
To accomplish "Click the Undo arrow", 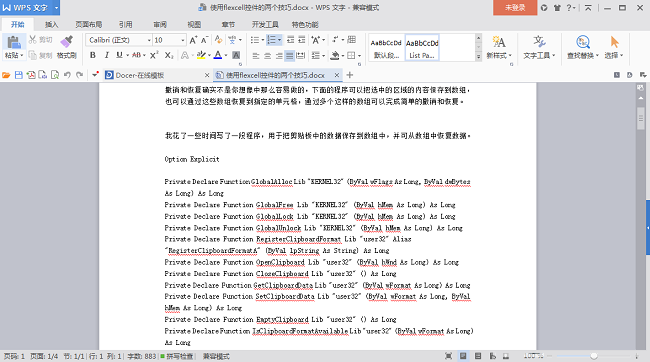I will tap(67, 75).
